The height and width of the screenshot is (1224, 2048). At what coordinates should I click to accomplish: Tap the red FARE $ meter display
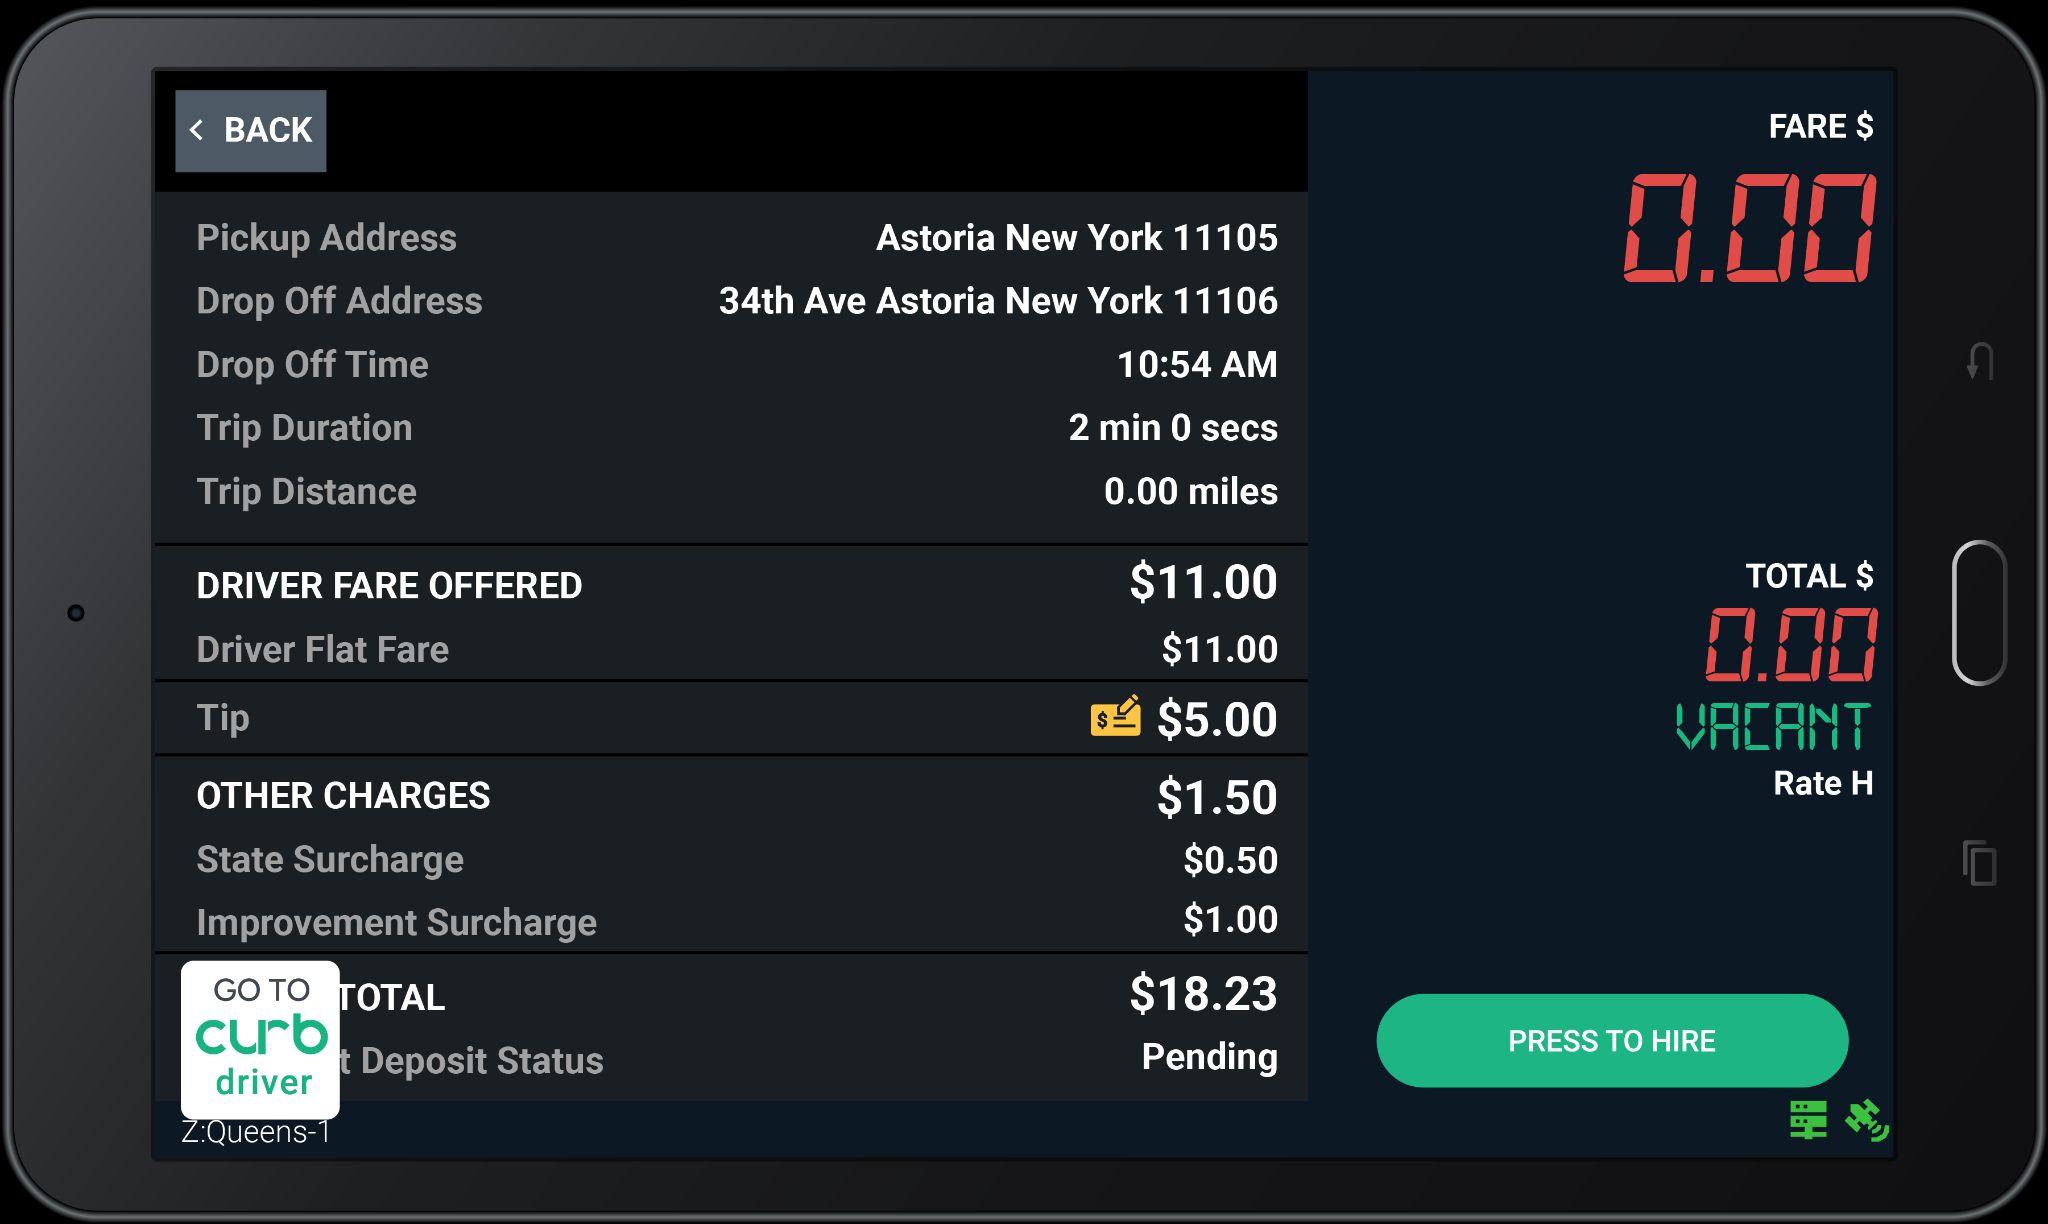[x=1748, y=228]
